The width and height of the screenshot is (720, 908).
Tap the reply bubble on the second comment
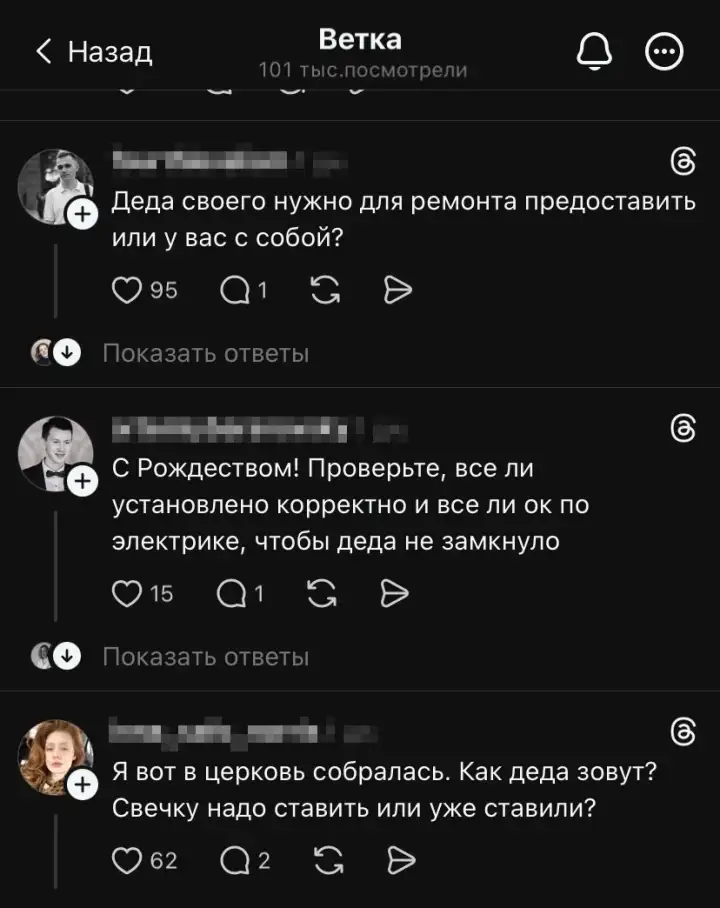[234, 593]
